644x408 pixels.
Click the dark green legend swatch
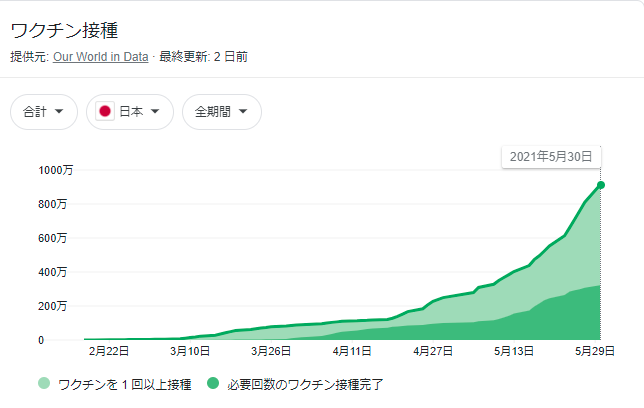pos(214,383)
